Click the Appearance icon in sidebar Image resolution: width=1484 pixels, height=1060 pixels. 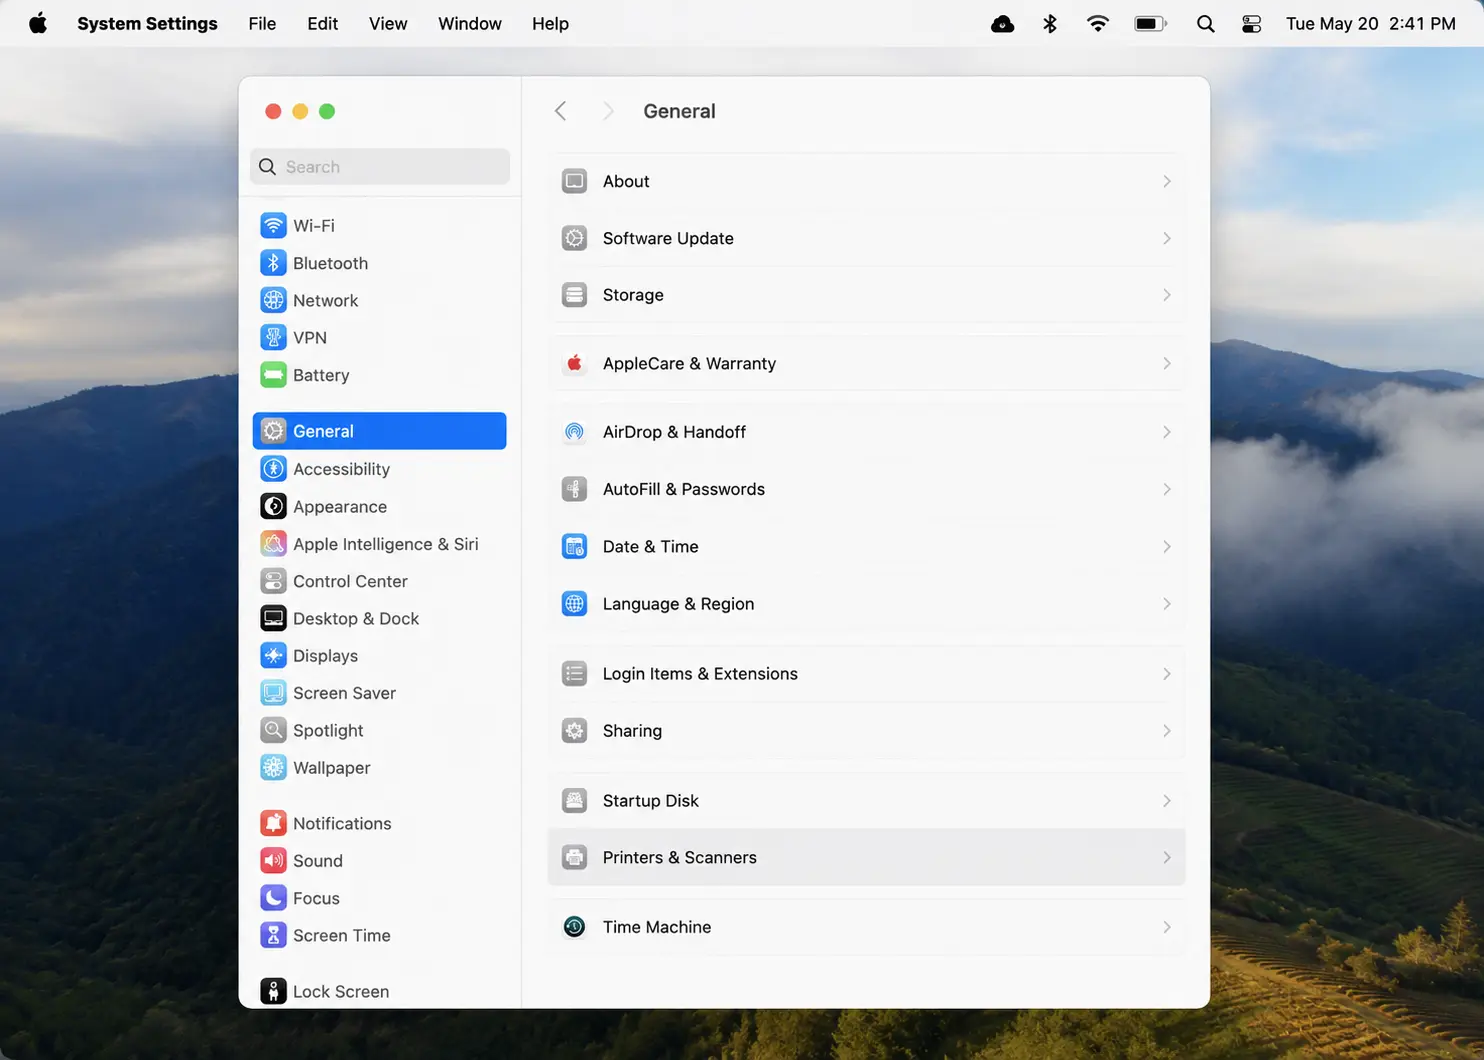point(273,507)
